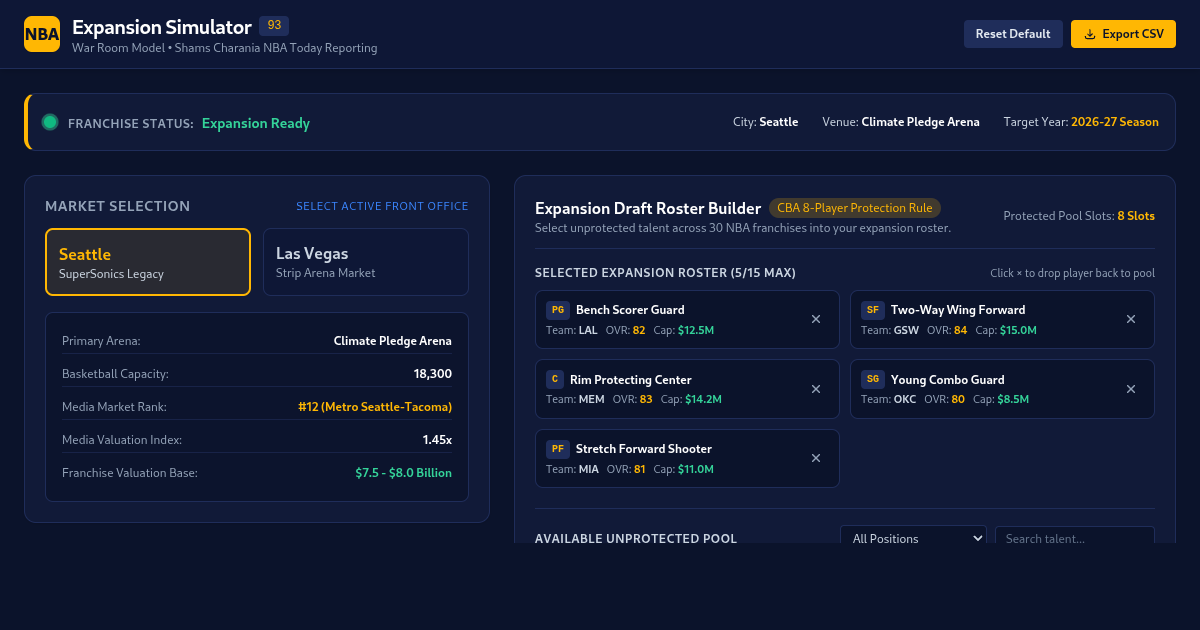Click the Market Selection heading
The height and width of the screenshot is (630, 1200).
pyautogui.click(x=117, y=206)
